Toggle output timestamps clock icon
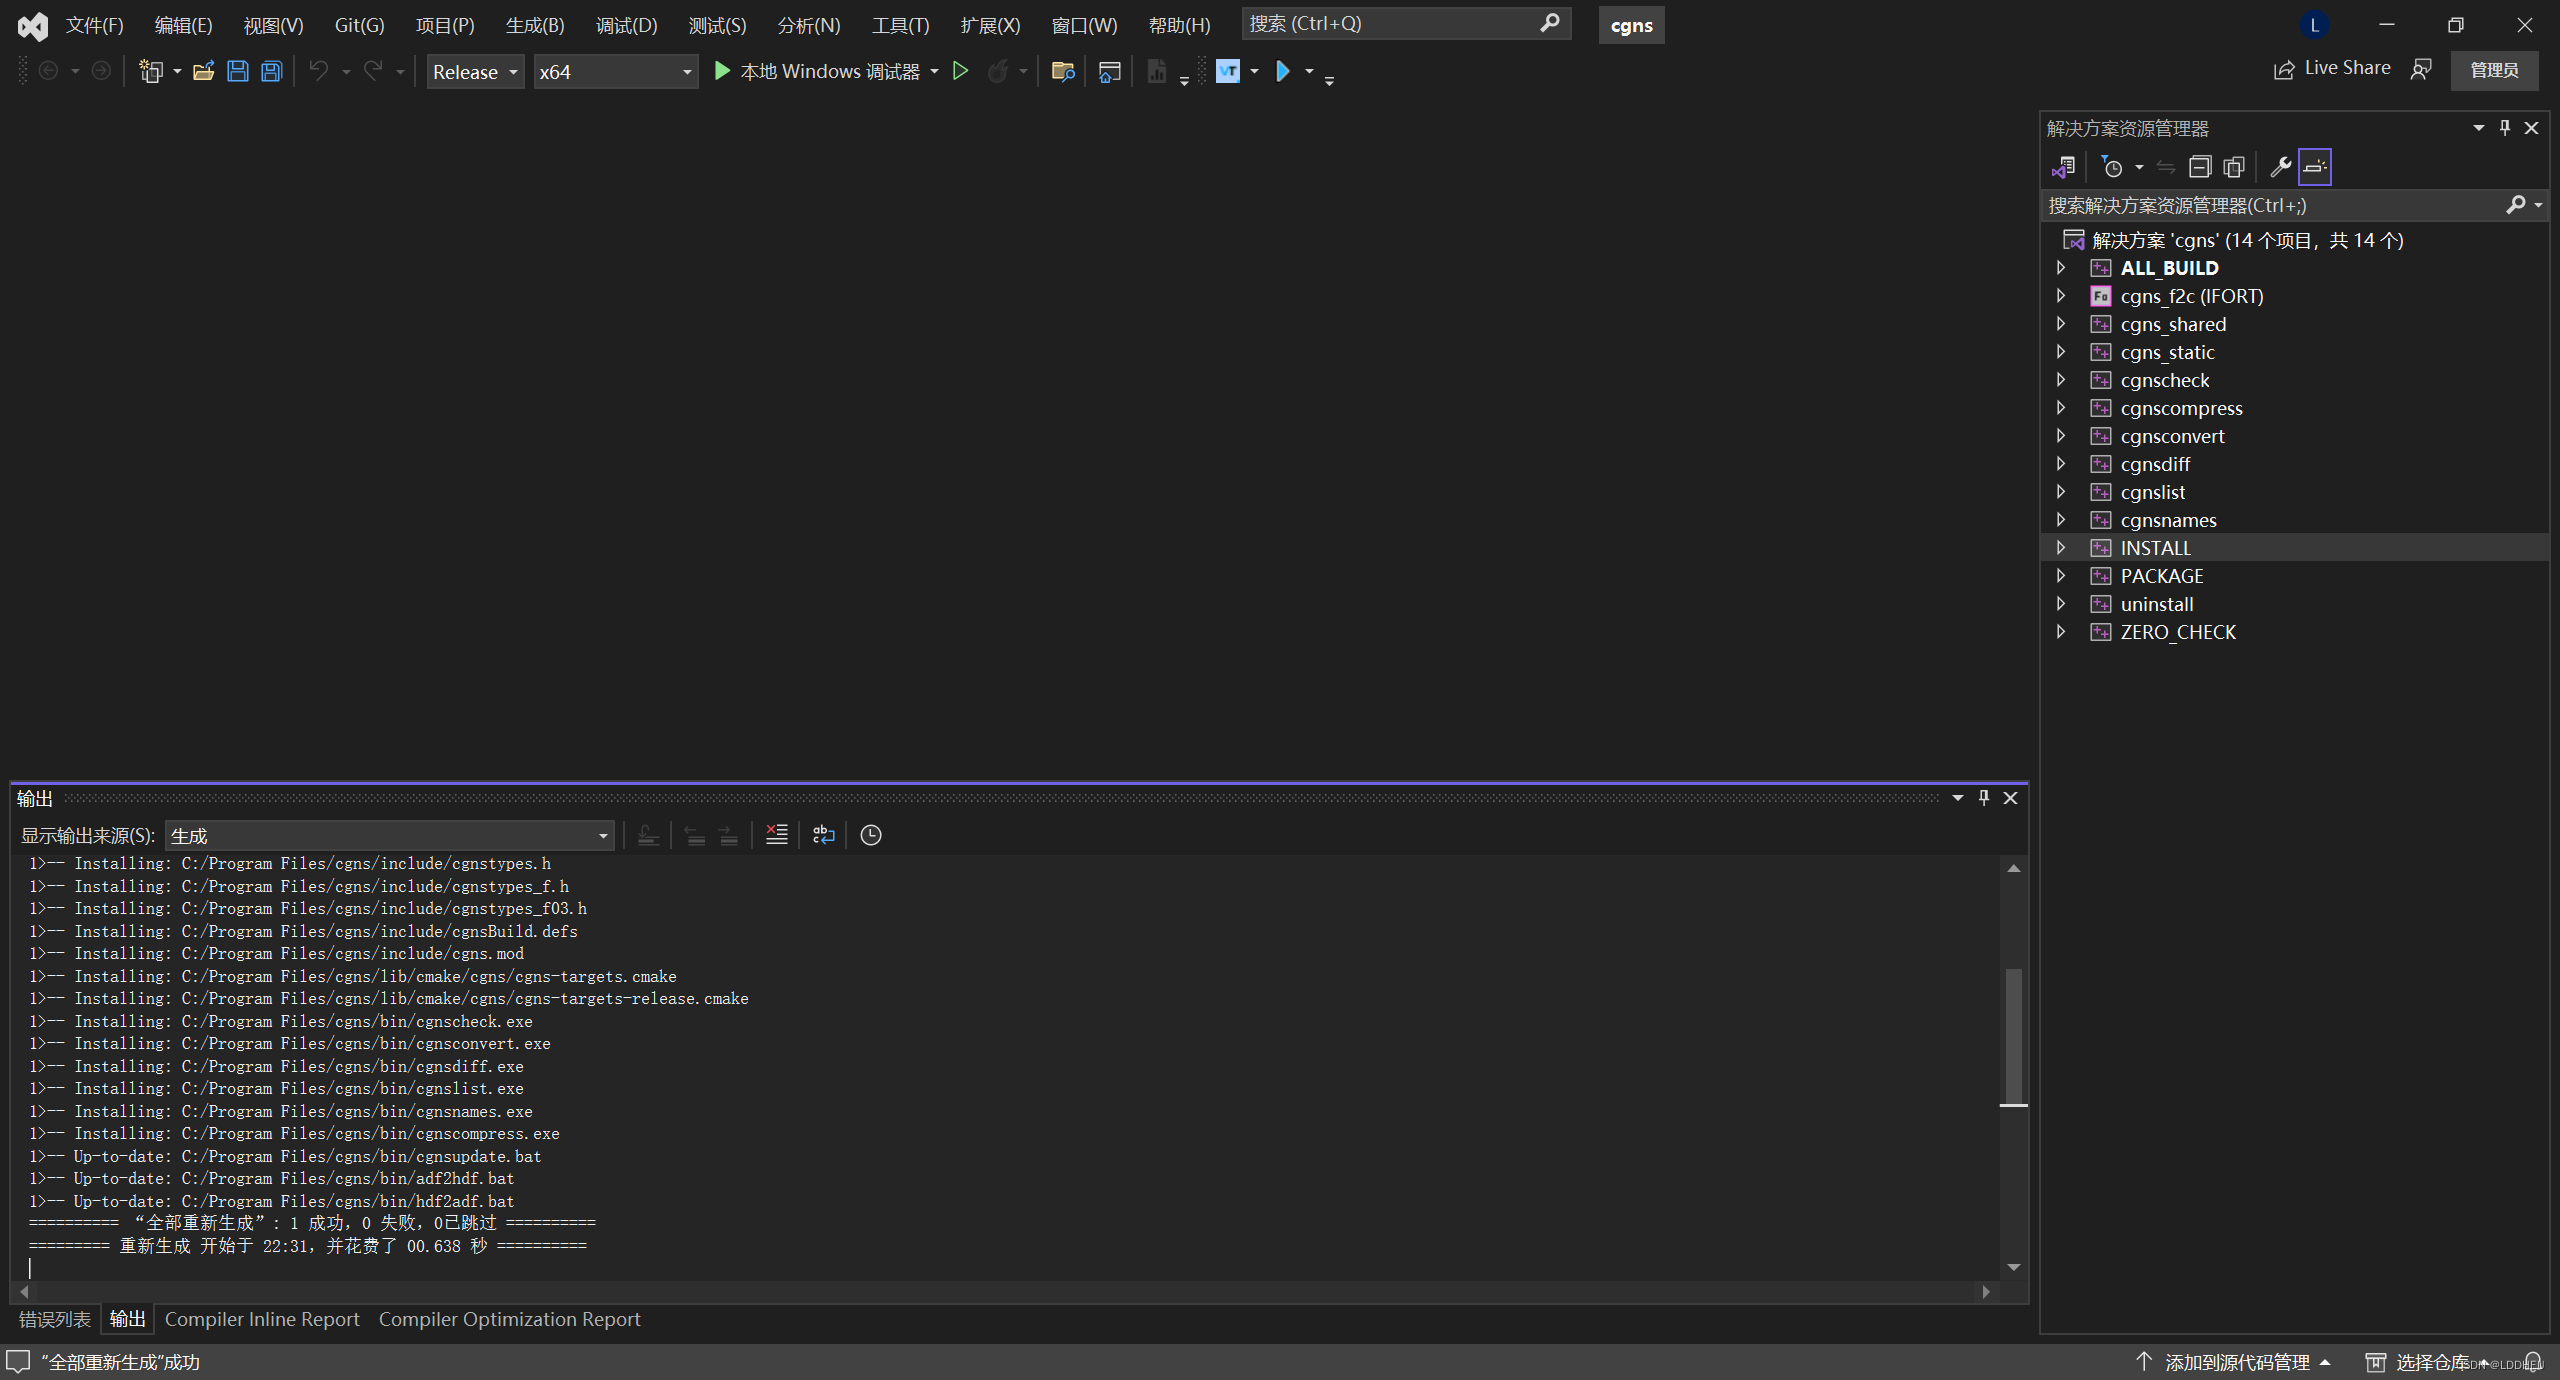 click(870, 835)
